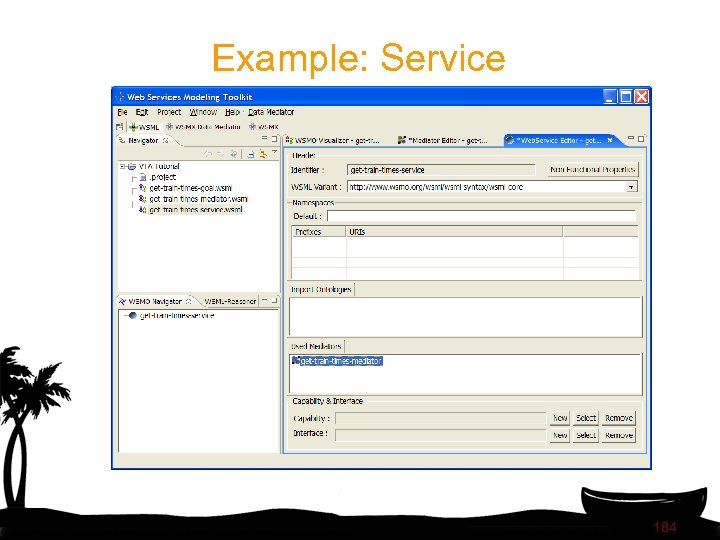Click the Default namespace field
This screenshot has height=540, width=720.
(481, 216)
